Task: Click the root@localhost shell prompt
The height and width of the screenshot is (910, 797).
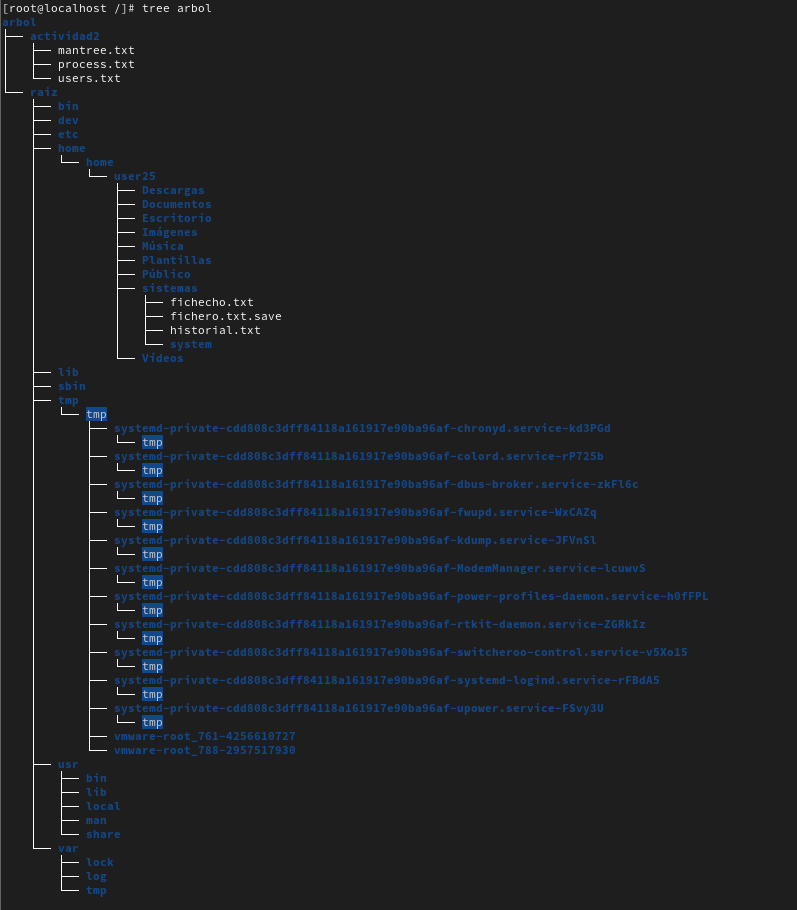Action: click(60, 8)
